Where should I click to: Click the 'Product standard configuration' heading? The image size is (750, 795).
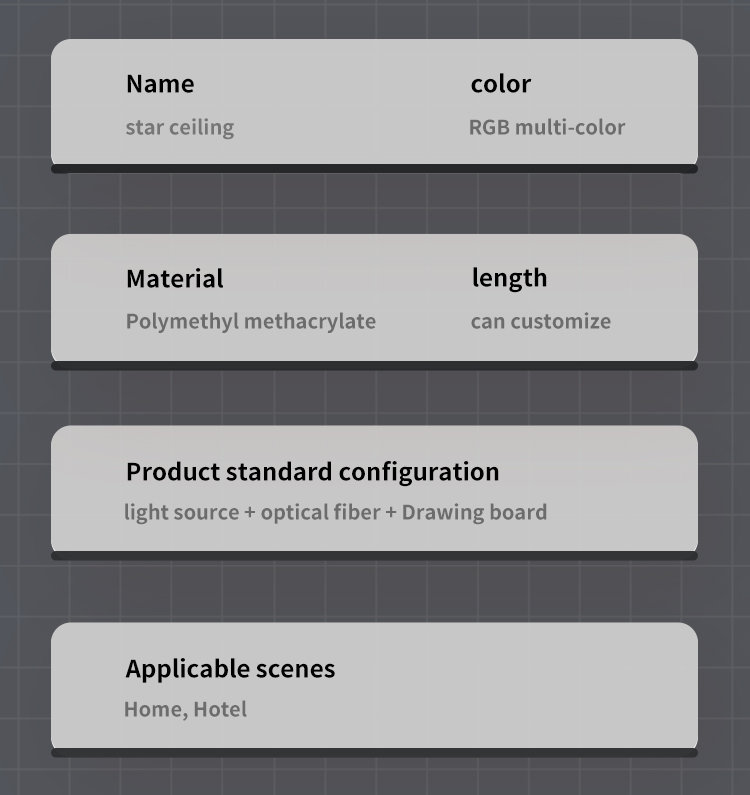[x=312, y=472]
